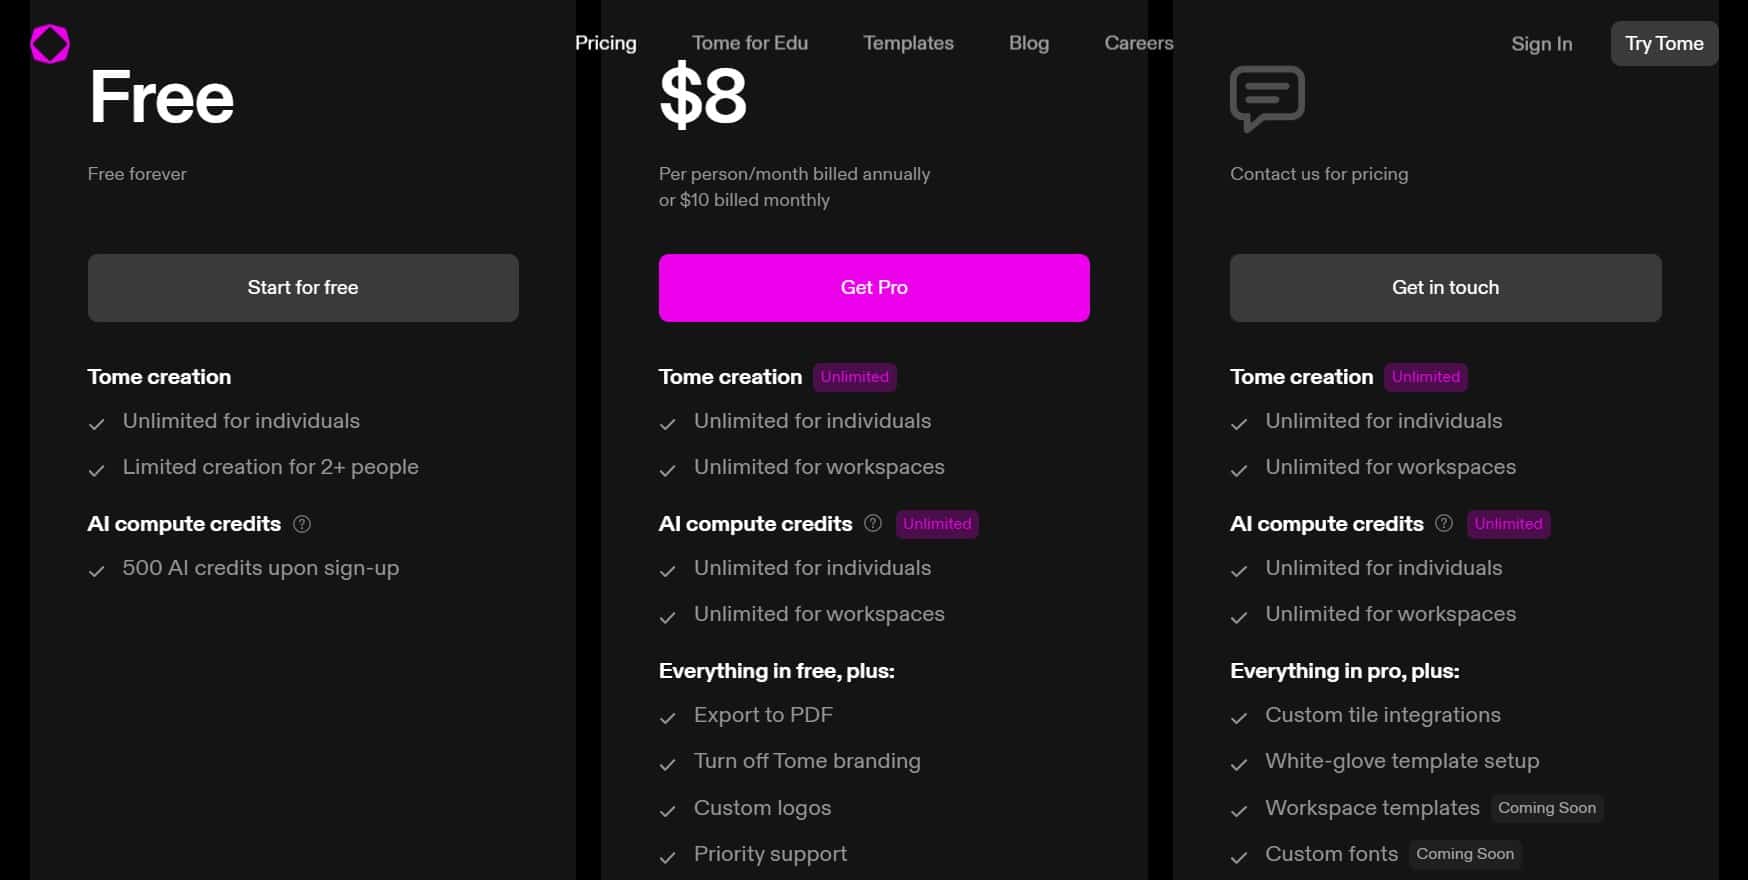
Task: Open the Pricing menu item
Action: click(x=606, y=43)
